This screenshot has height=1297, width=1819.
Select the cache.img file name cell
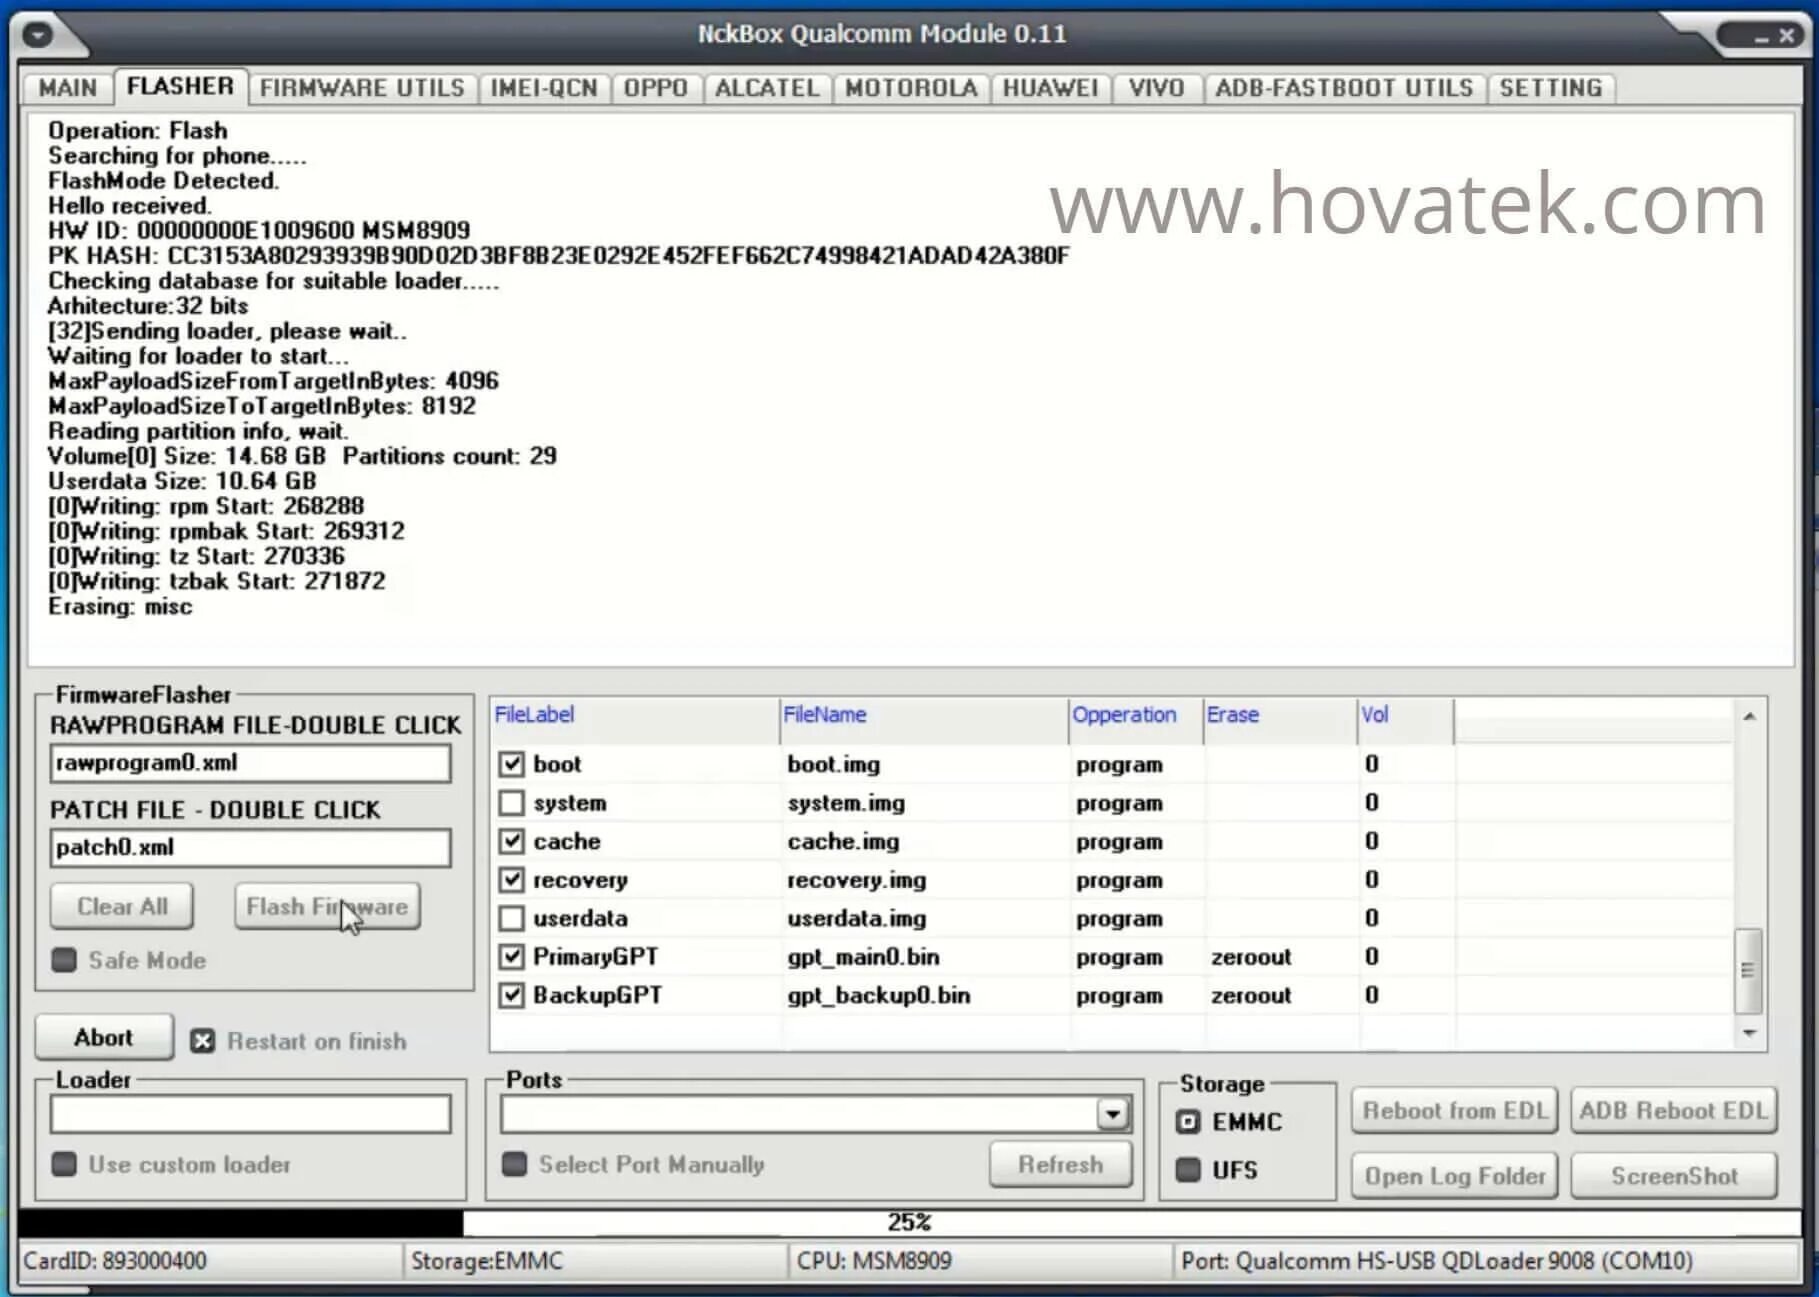coord(843,842)
